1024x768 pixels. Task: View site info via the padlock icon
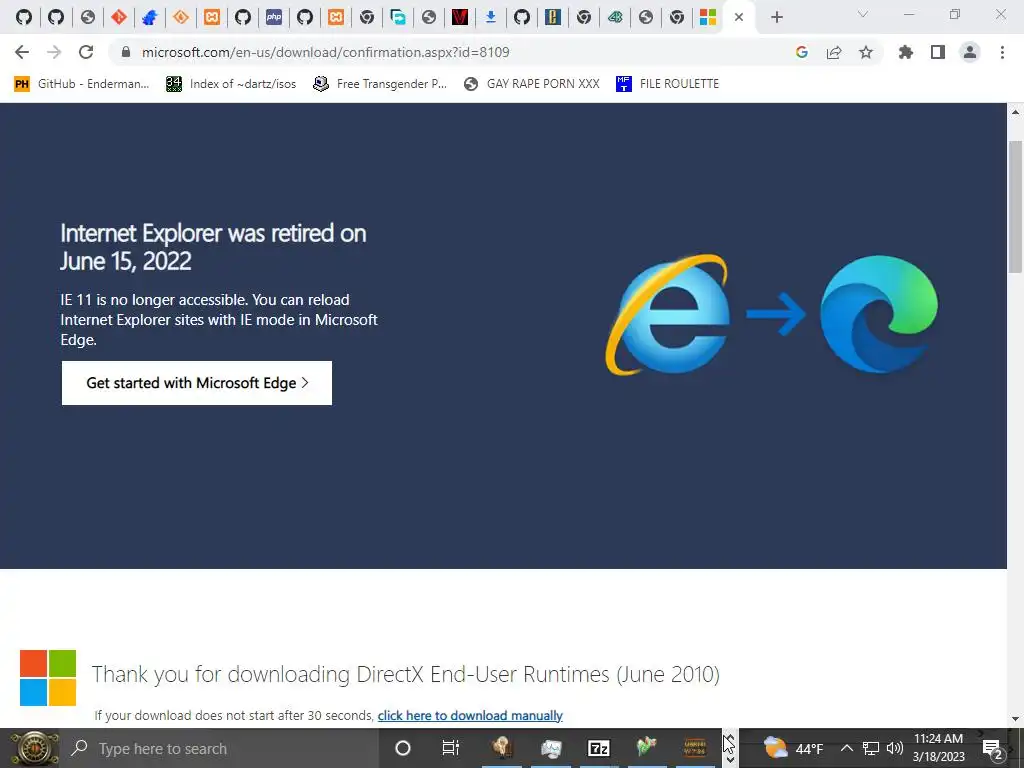click(126, 52)
